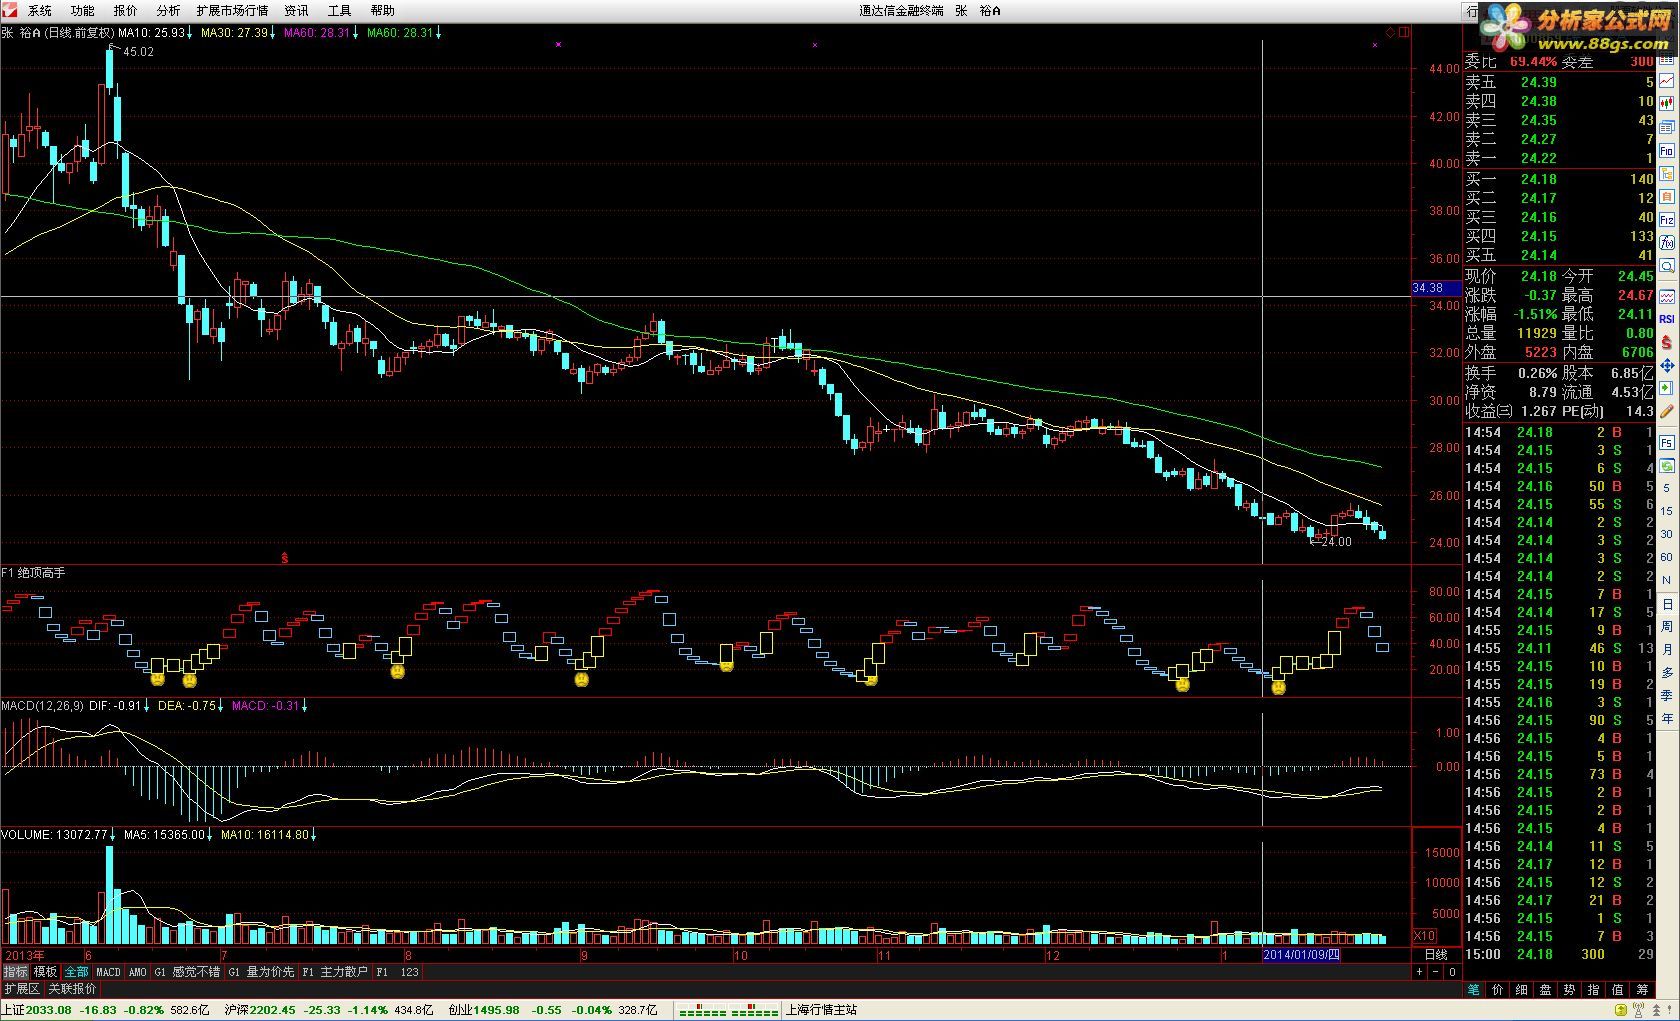
Task: Switch to 指 index tab
Action: coord(1593,990)
